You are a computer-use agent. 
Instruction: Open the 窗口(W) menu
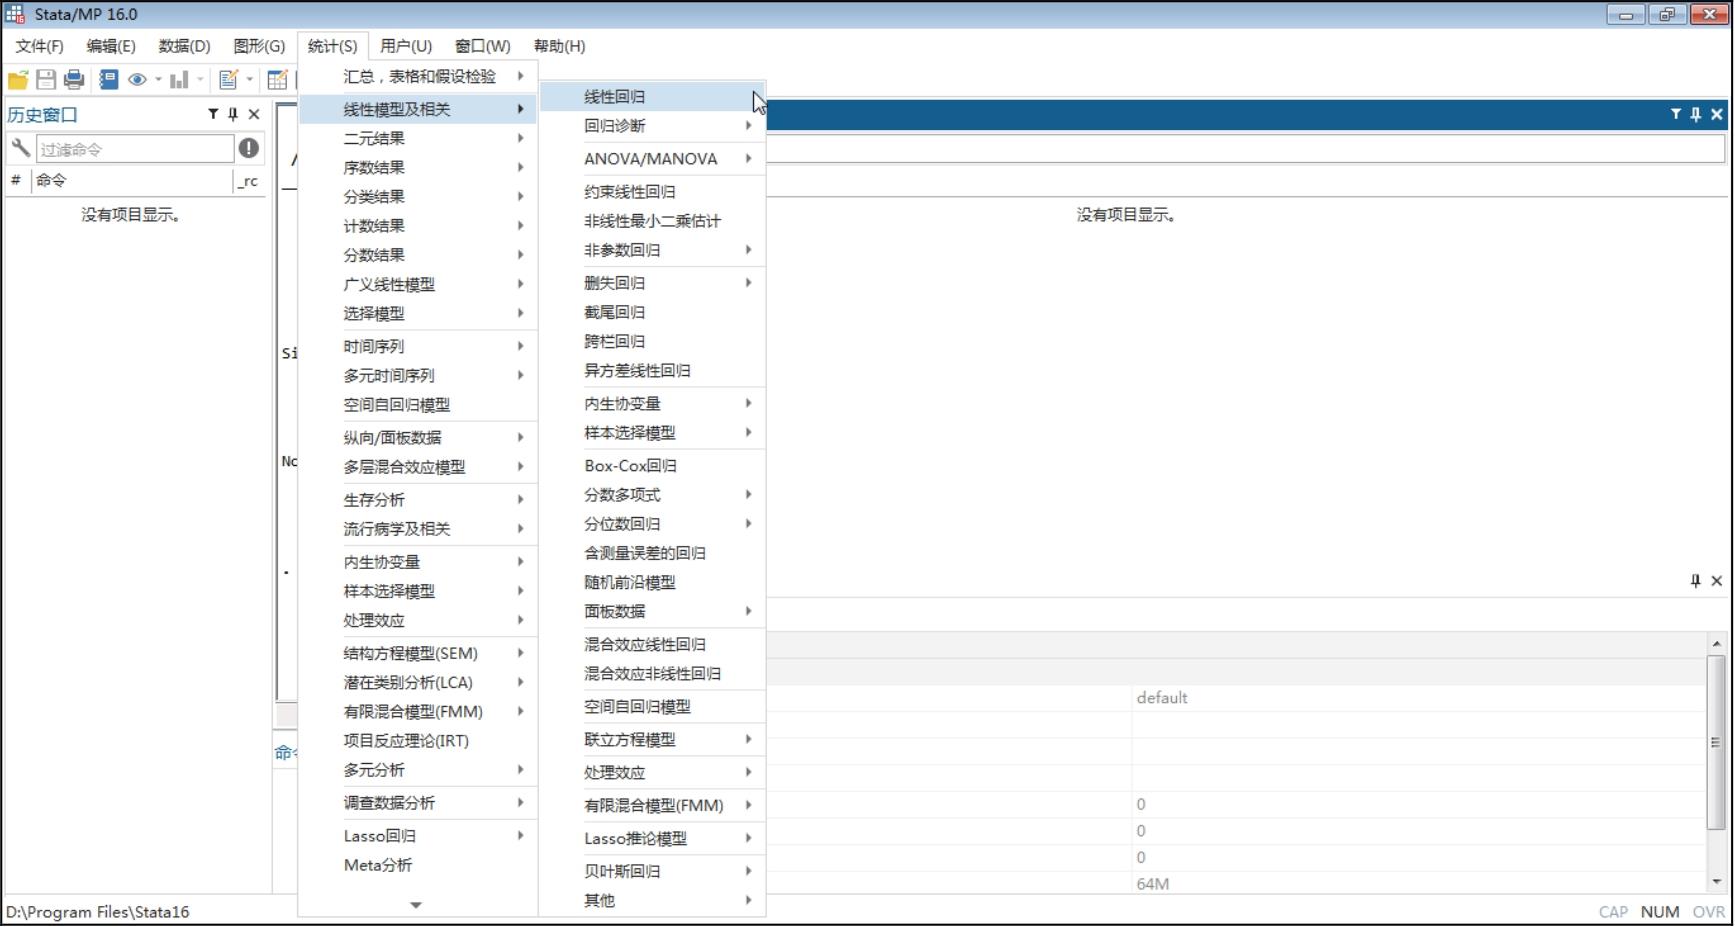coord(483,46)
